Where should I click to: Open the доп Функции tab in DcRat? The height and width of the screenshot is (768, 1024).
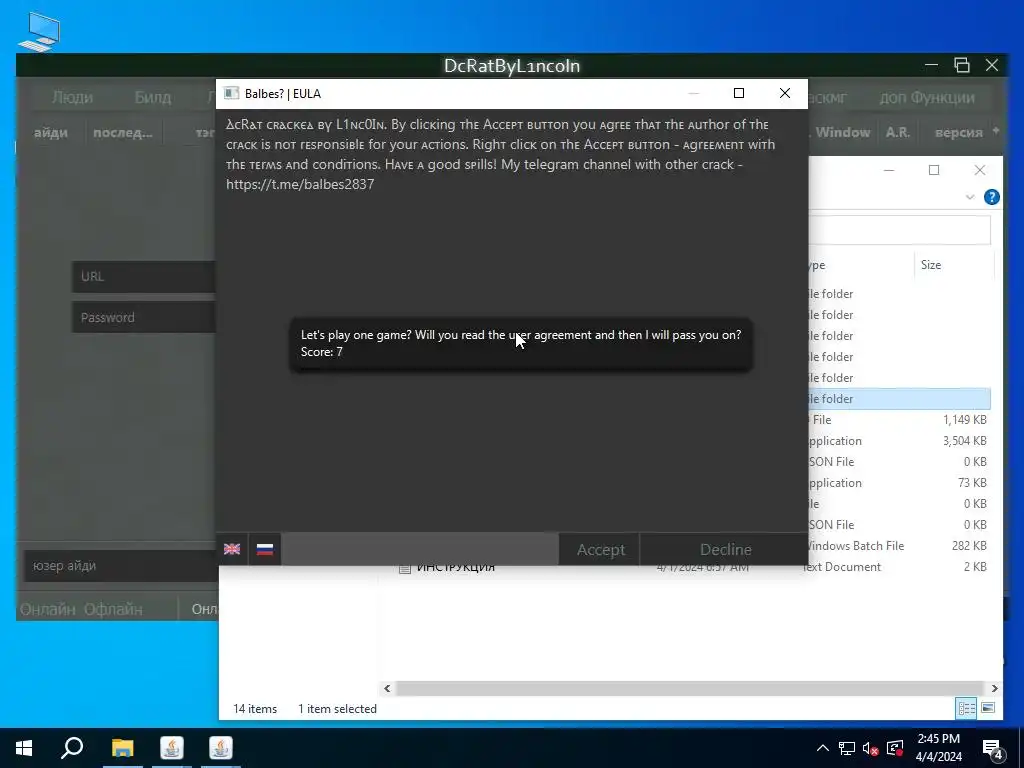coord(927,97)
